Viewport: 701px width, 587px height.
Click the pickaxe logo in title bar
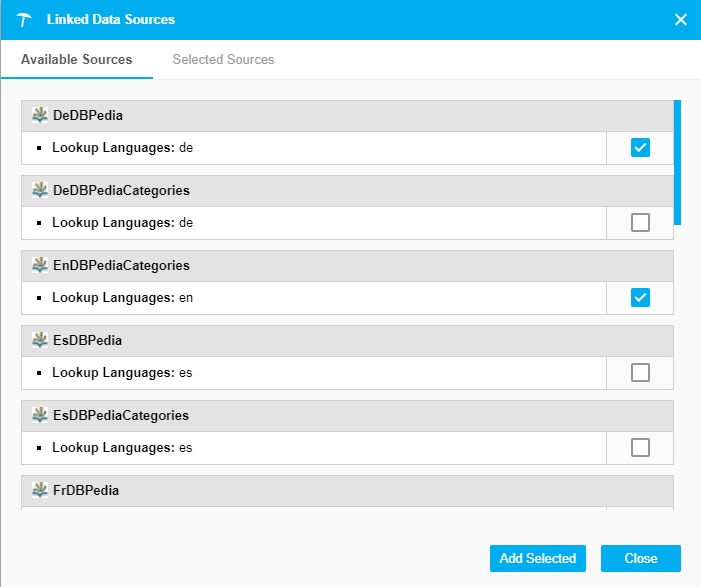click(25, 20)
